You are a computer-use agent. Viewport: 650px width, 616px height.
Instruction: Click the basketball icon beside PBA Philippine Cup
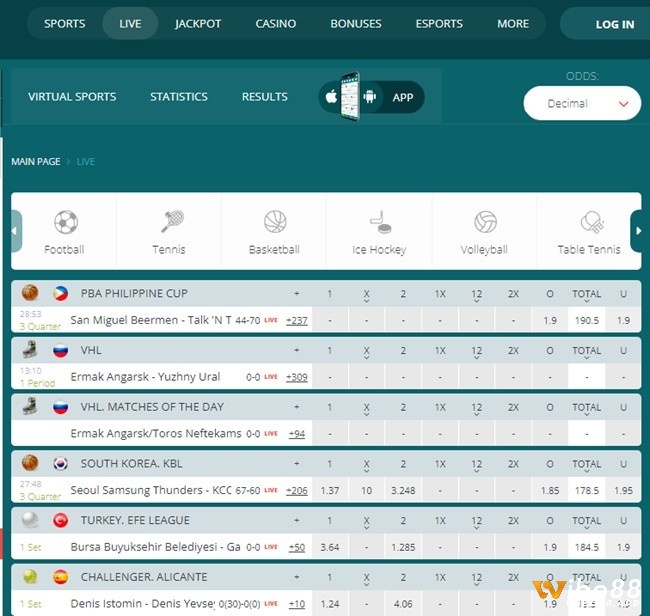tap(30, 293)
